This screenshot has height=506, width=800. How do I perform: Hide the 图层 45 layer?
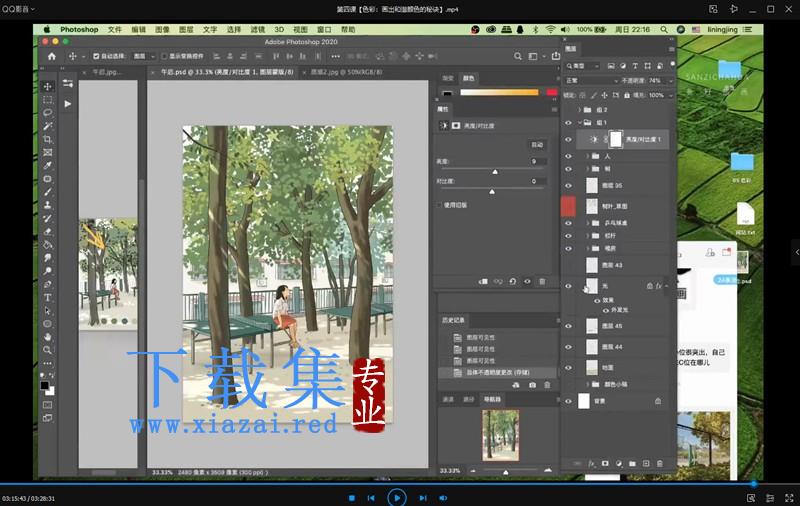568,326
